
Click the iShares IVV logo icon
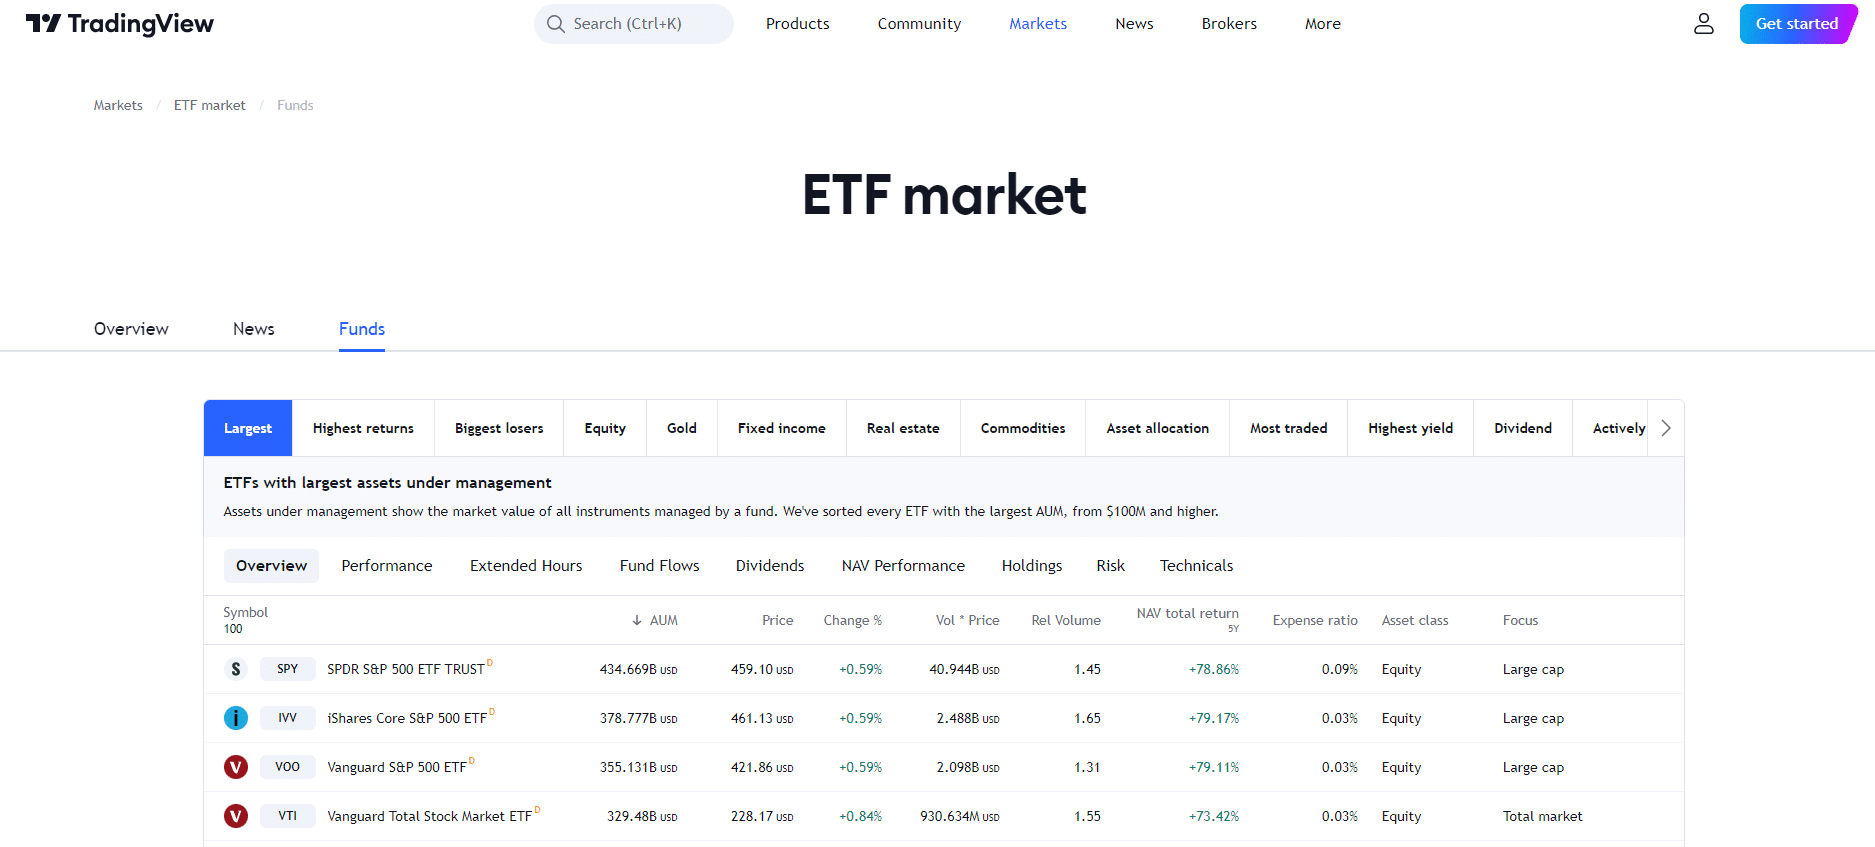pyautogui.click(x=236, y=718)
